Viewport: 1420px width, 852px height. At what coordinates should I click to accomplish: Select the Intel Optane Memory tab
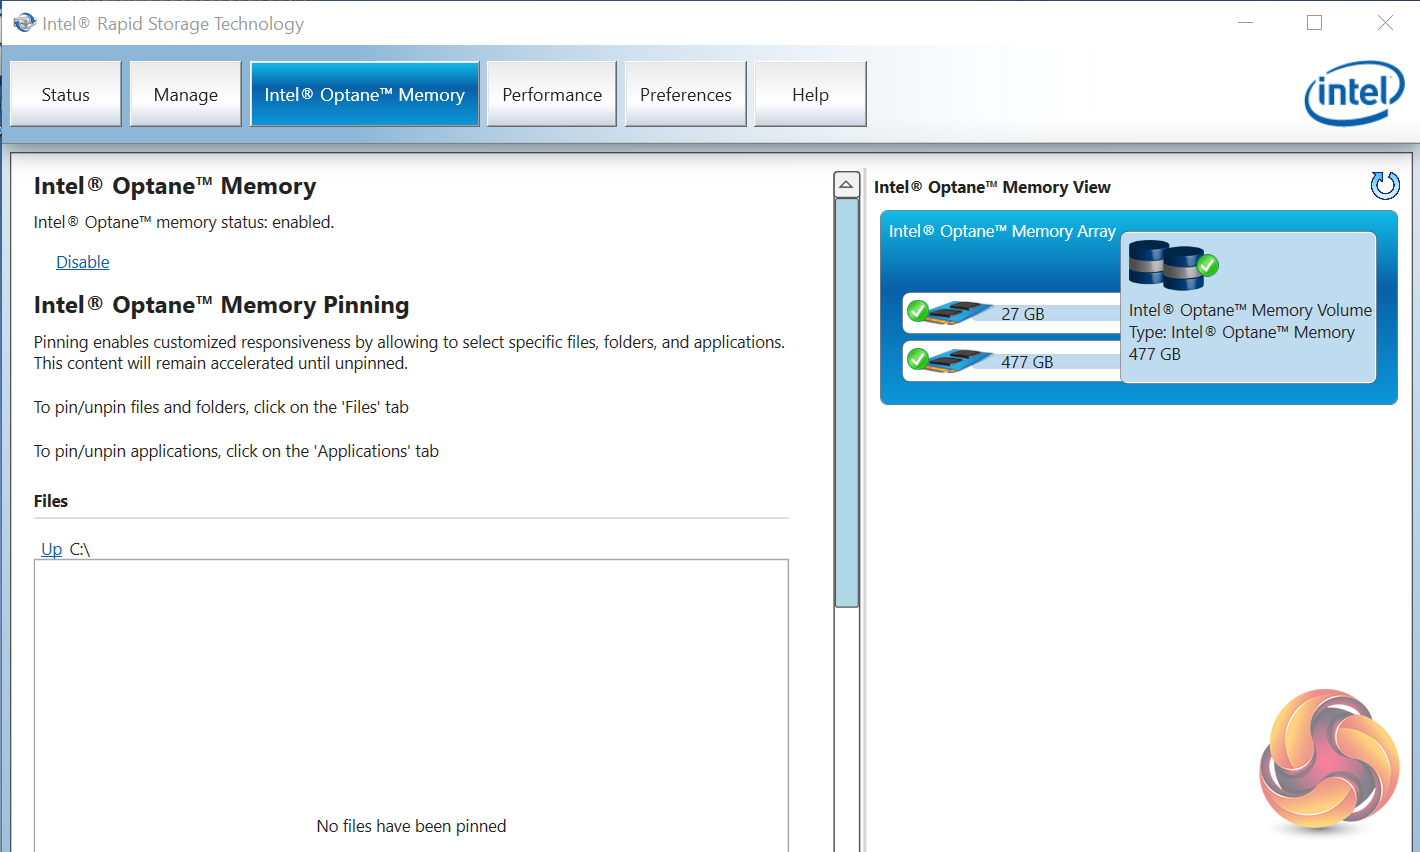pos(365,94)
